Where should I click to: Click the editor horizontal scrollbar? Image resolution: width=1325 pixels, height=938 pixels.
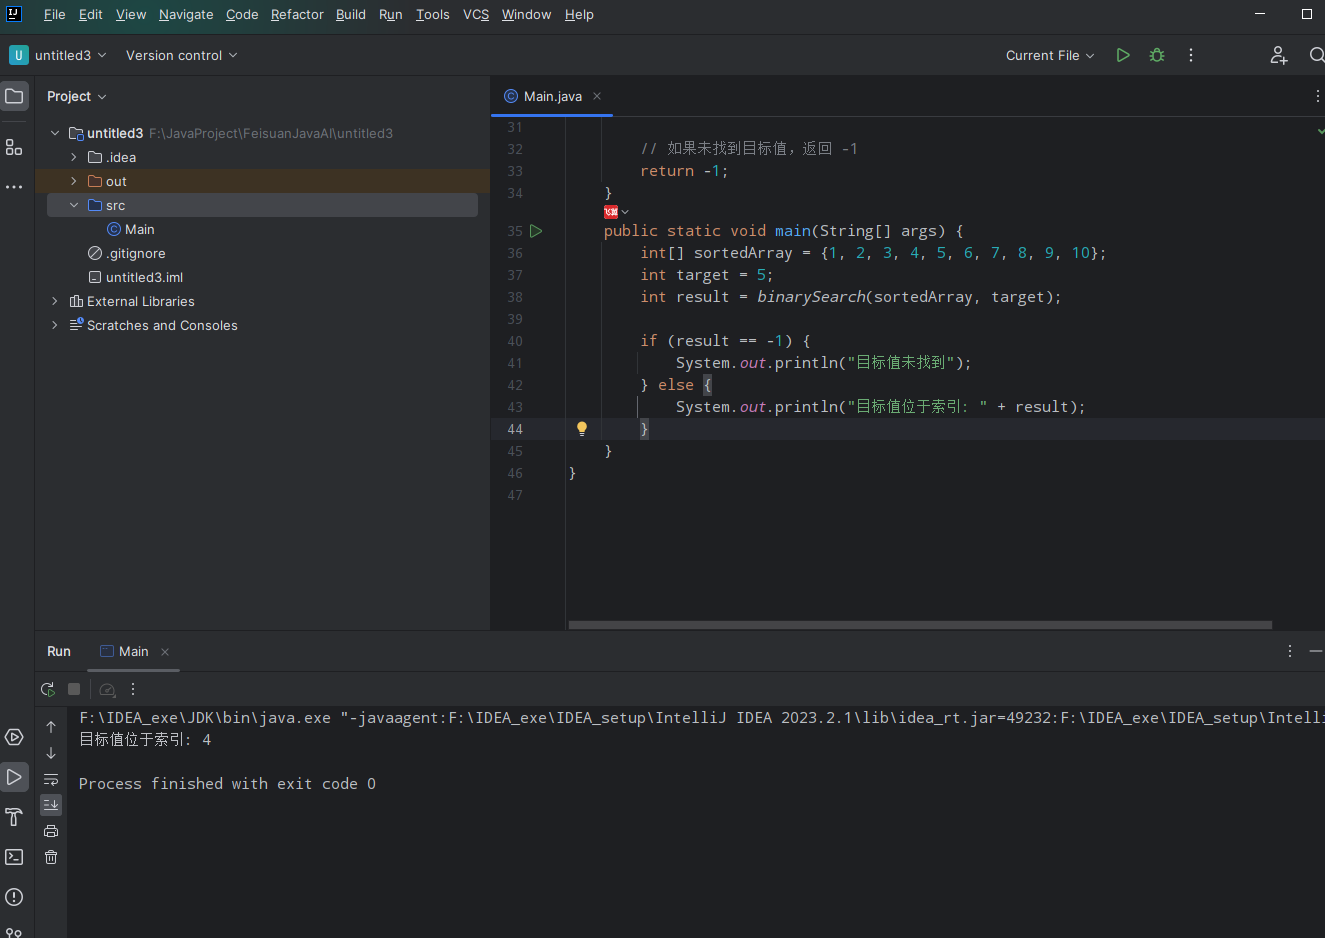coord(920,625)
